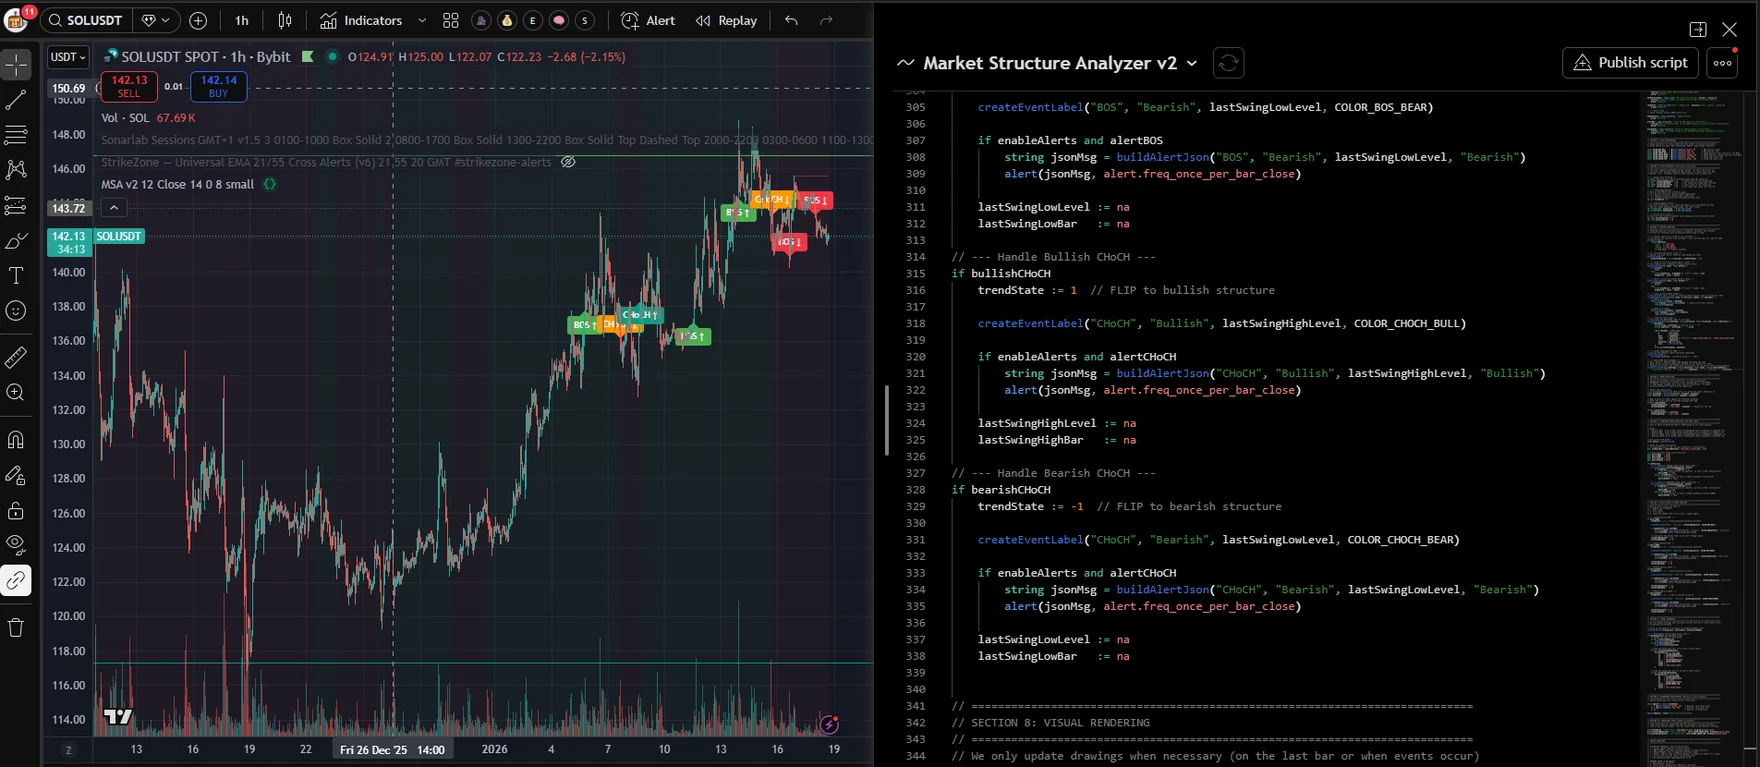
Task: Toggle hide all drawings eye icon
Action: (16, 545)
